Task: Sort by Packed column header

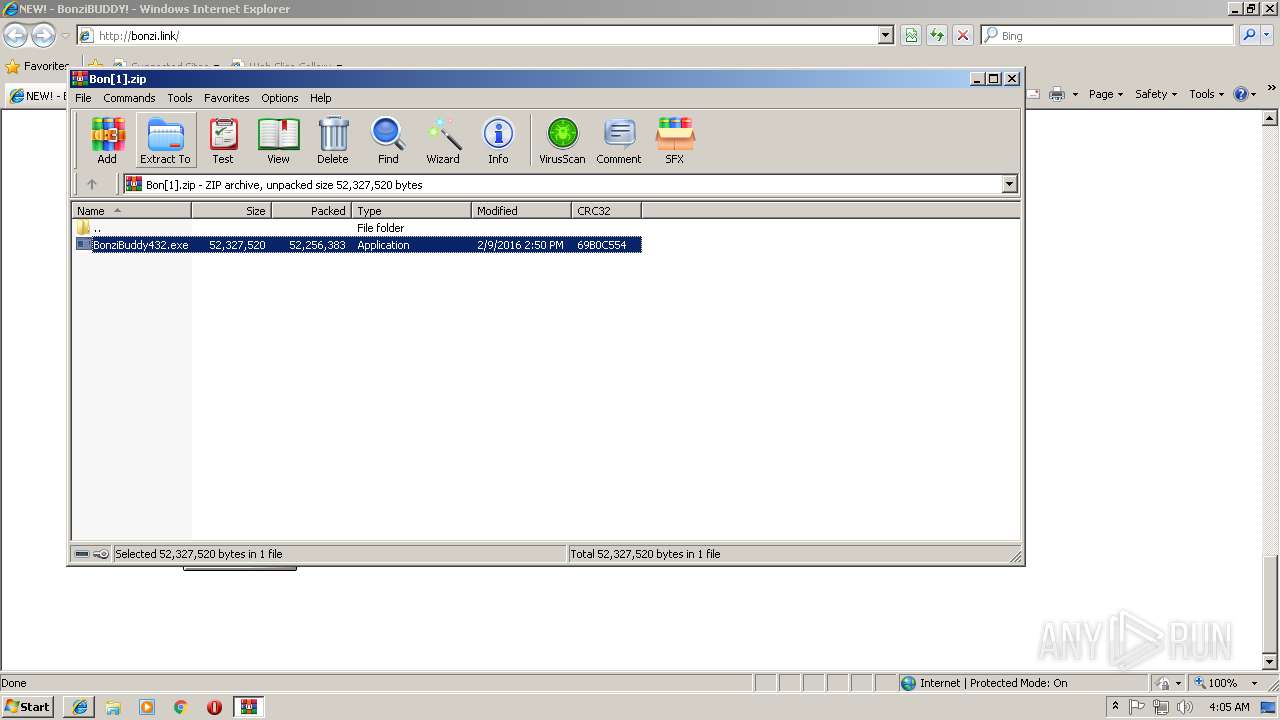Action: point(311,211)
